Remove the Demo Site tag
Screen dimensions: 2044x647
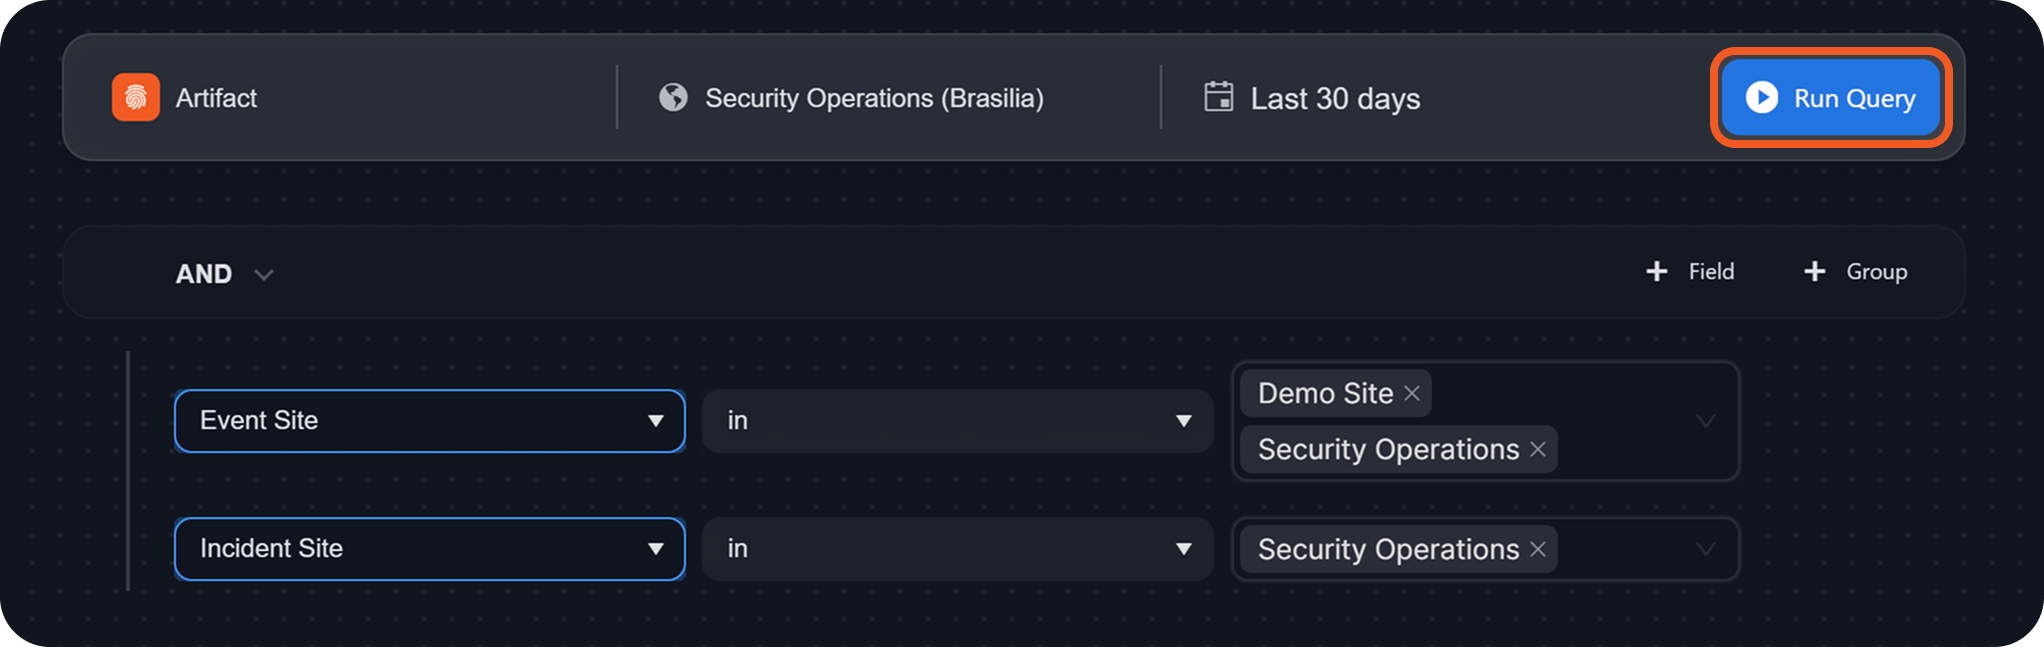tap(1412, 393)
